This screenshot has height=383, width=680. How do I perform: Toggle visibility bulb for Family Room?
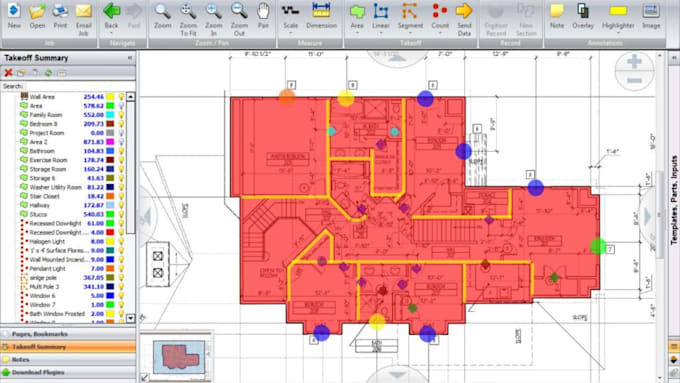tap(121, 115)
